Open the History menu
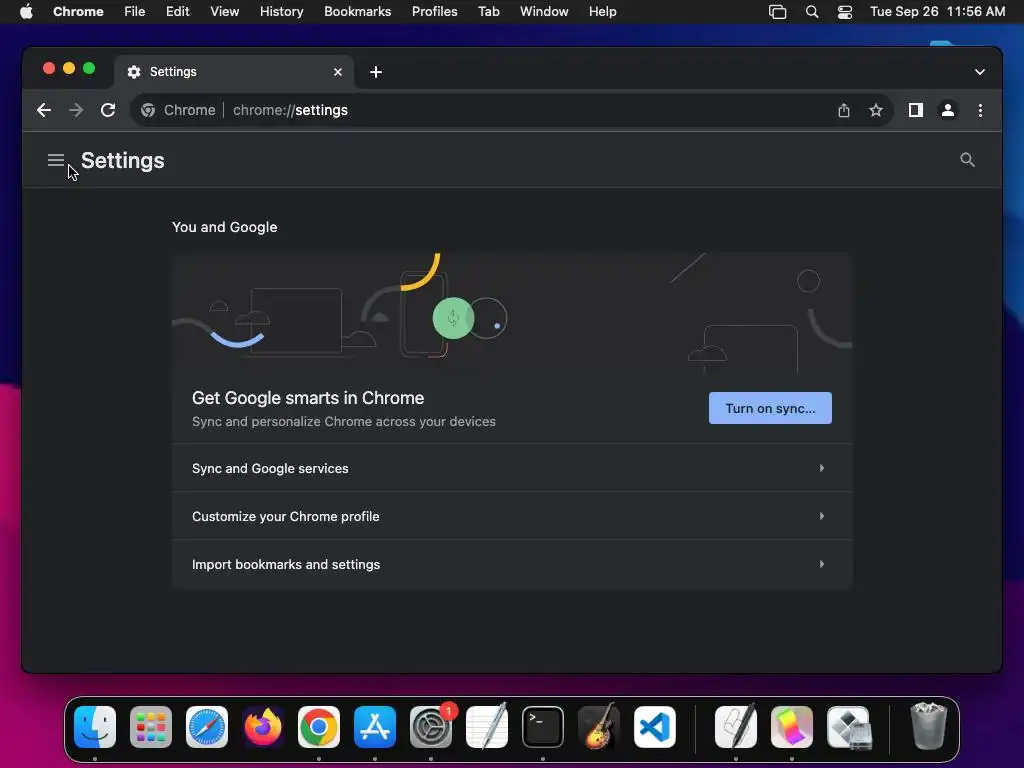 click(x=281, y=12)
